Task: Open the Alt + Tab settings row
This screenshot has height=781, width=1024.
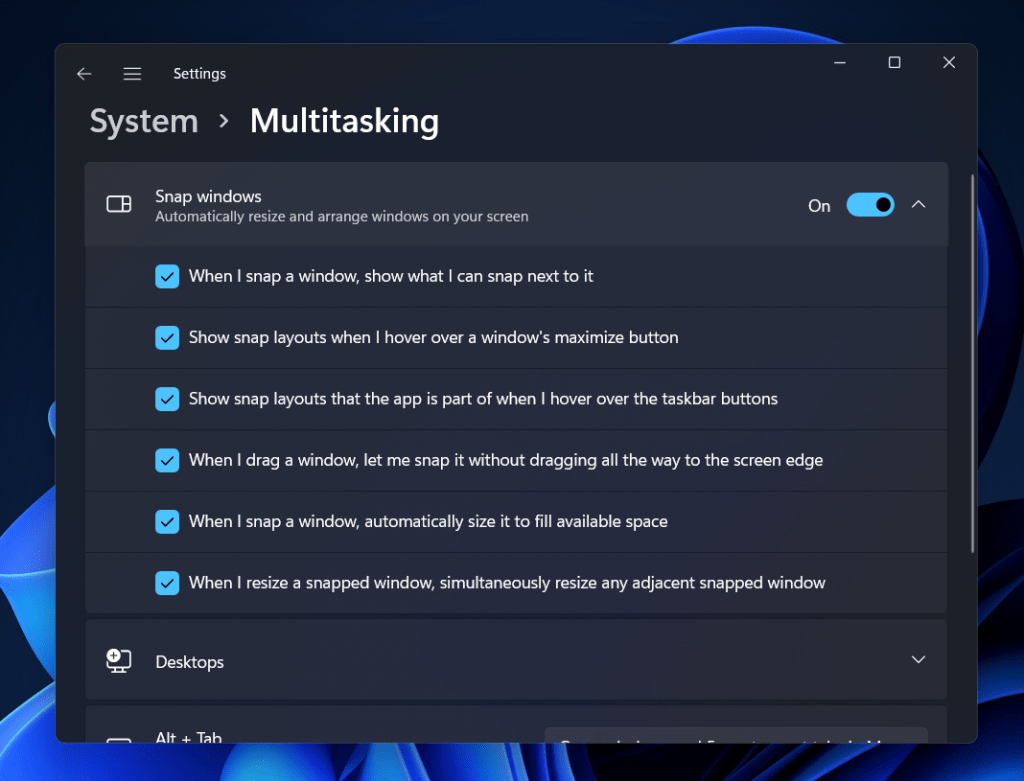Action: [x=400, y=738]
